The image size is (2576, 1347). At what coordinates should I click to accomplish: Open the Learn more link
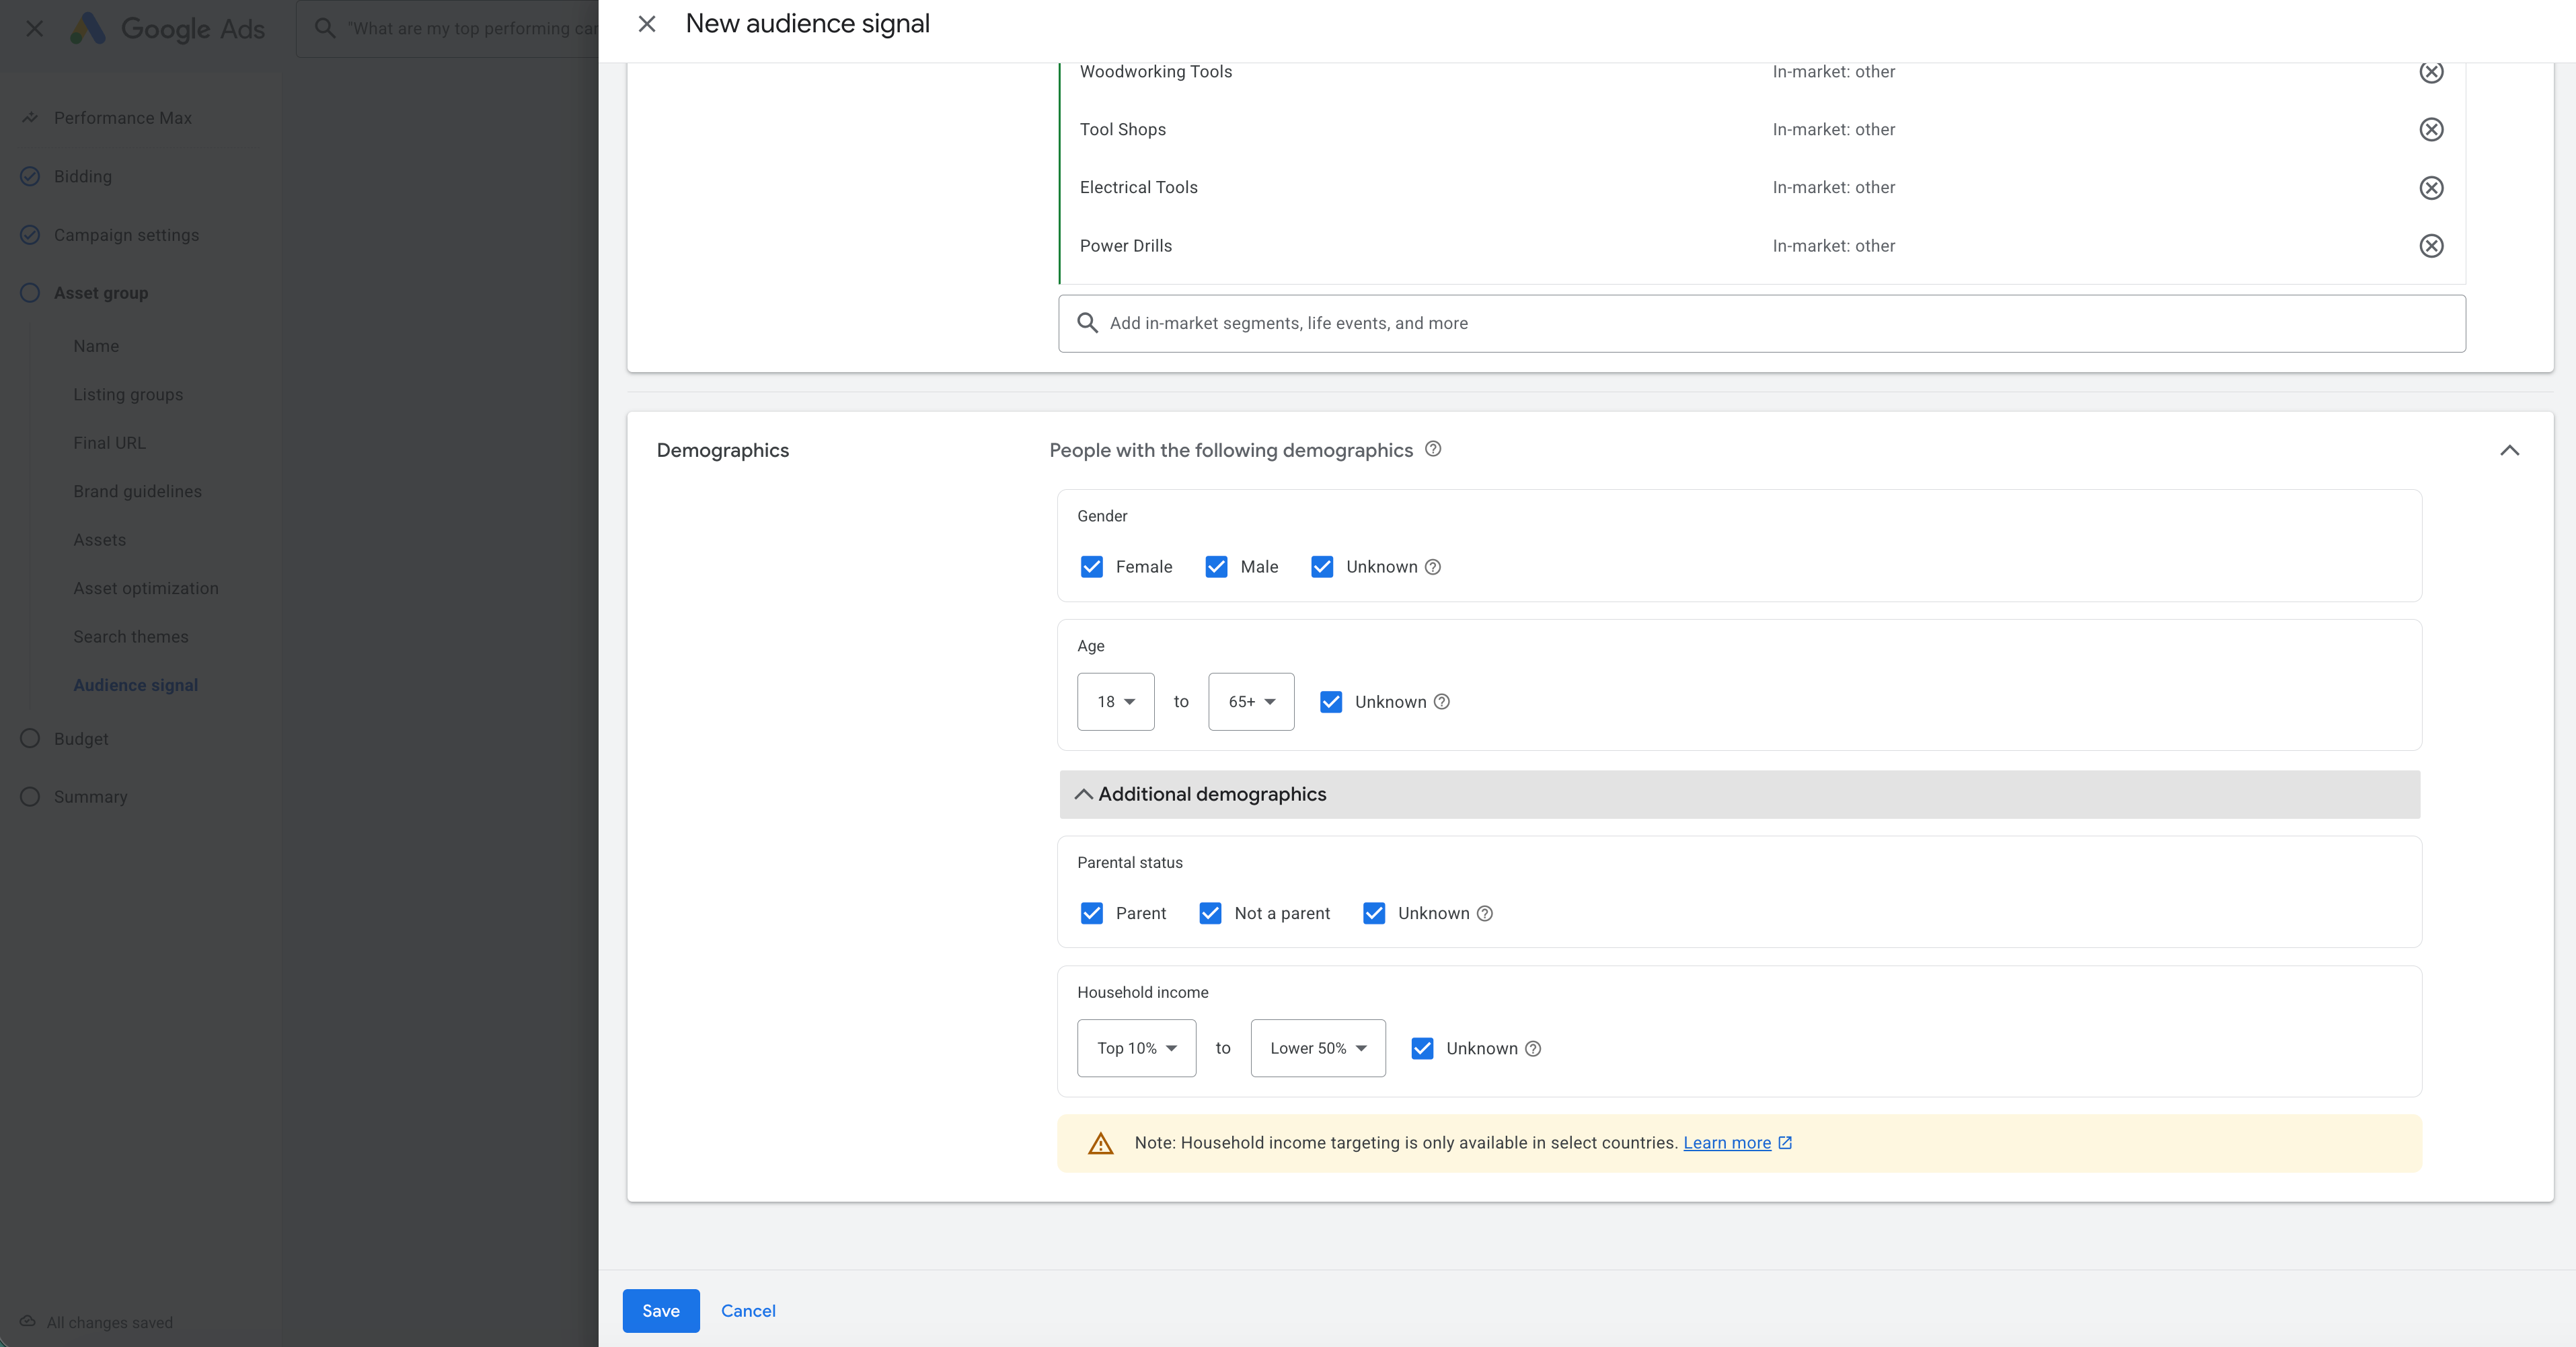tap(1727, 1143)
